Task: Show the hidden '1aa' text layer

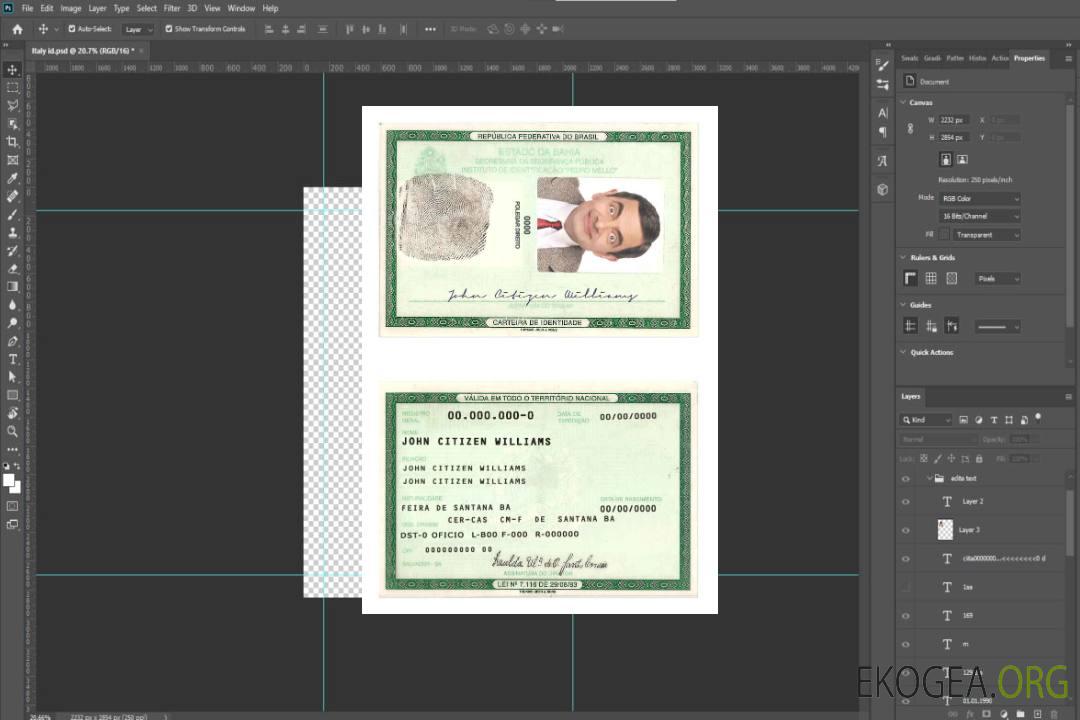Action: click(906, 588)
